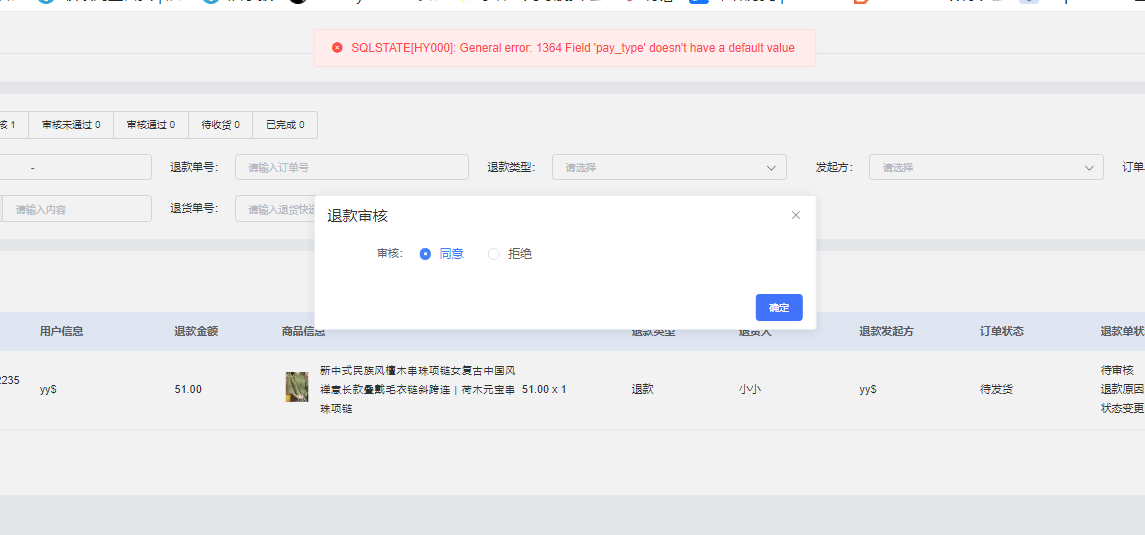Click the 请输入内容 text field

(77, 209)
